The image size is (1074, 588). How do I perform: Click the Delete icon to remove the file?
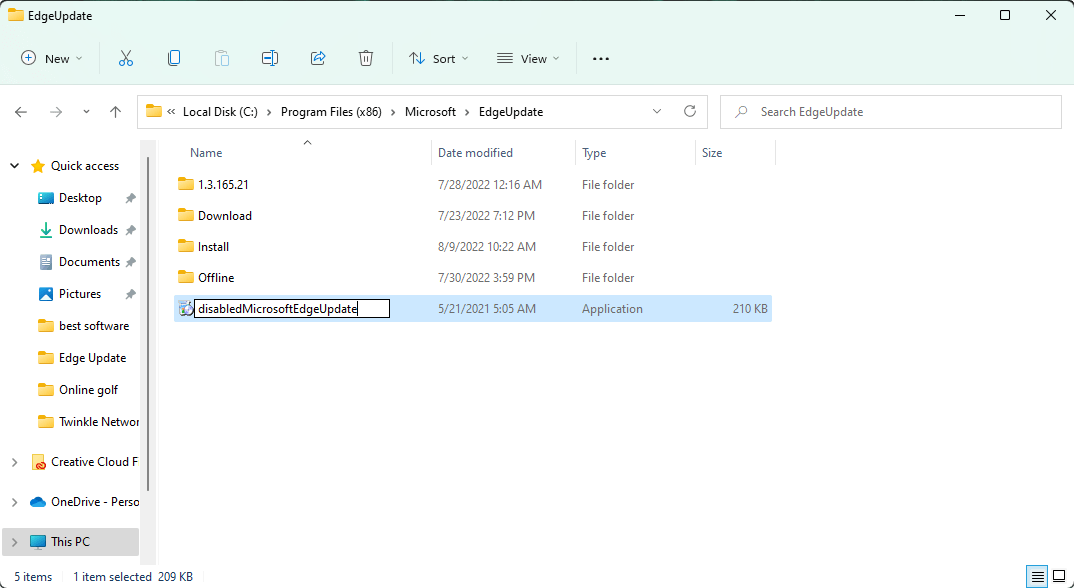coord(366,58)
